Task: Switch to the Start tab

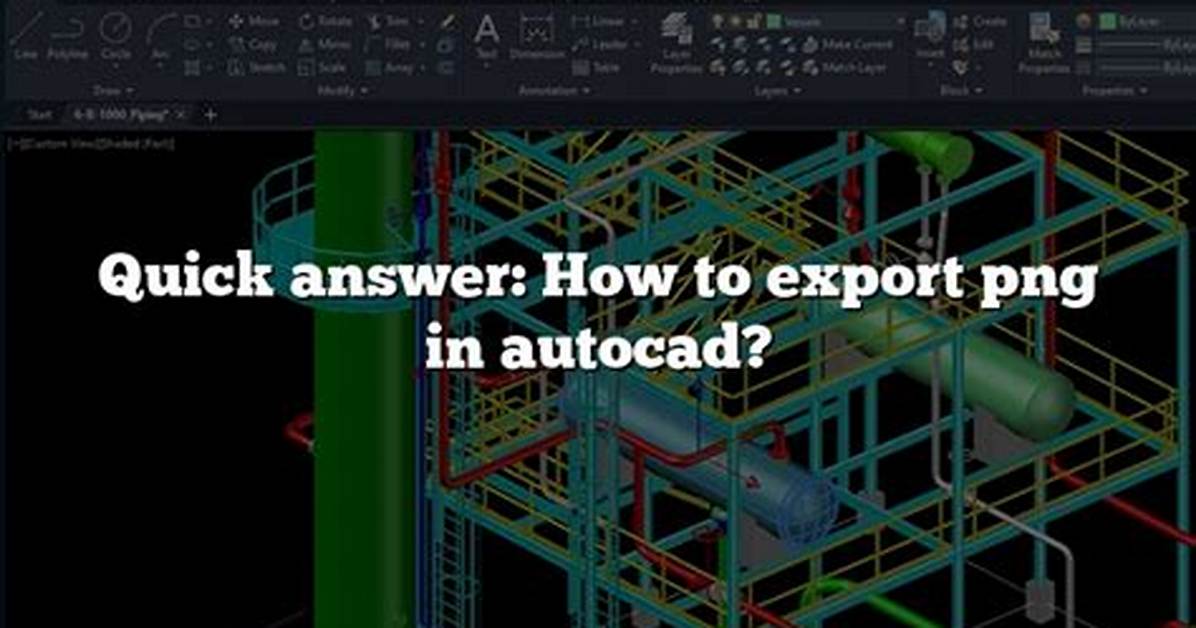Action: click(39, 115)
